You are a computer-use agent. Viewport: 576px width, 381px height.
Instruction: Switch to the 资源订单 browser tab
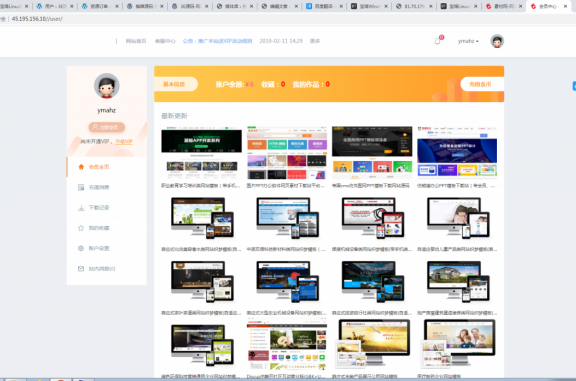(x=100, y=6)
